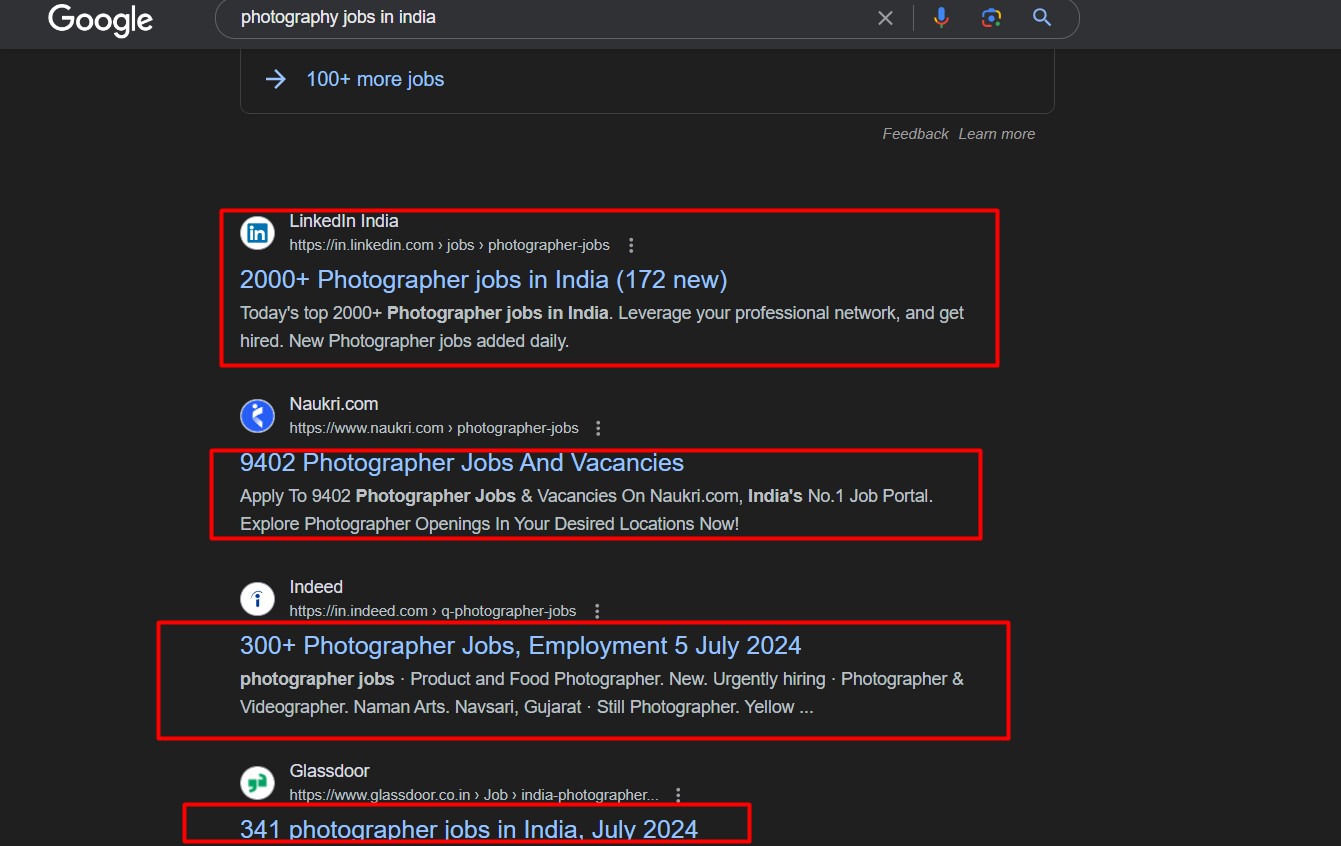Click the LinkedIn favicon
Viewport: 1341px width, 846px height.
pyautogui.click(x=257, y=233)
